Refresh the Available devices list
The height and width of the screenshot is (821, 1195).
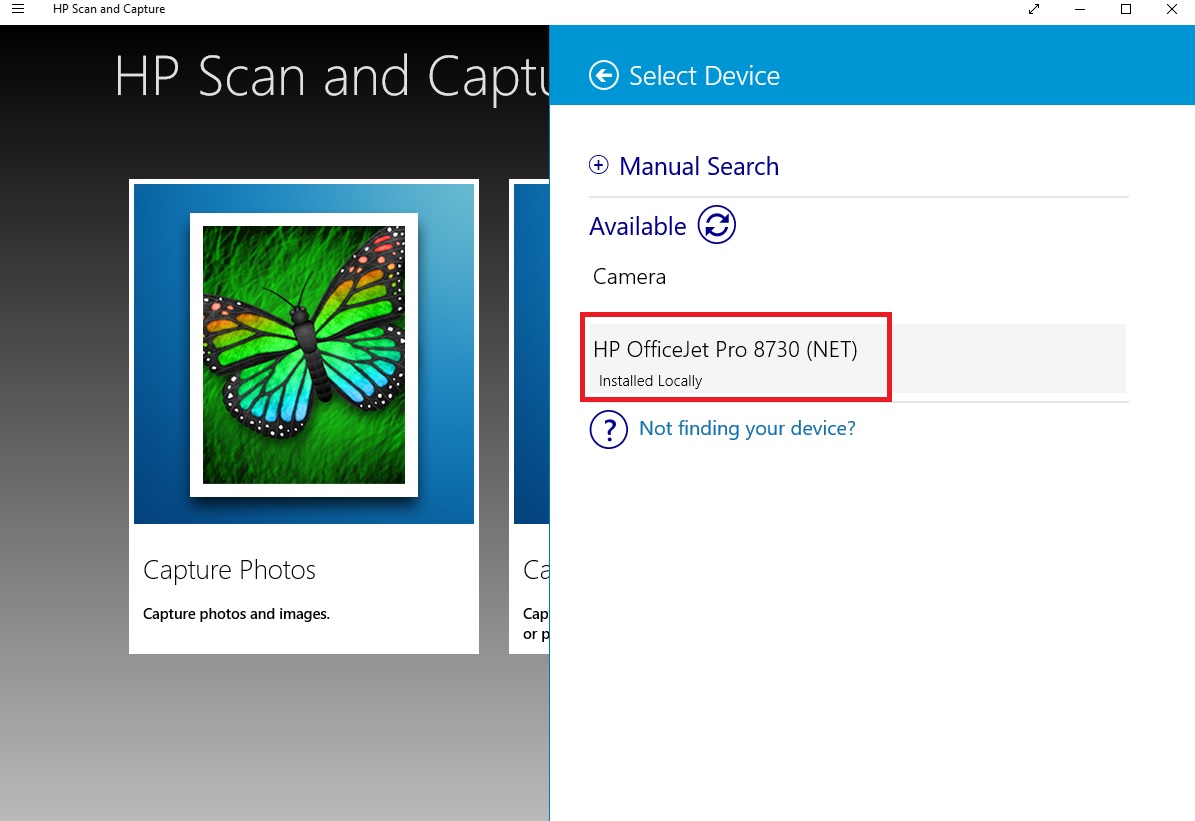pyautogui.click(x=716, y=225)
